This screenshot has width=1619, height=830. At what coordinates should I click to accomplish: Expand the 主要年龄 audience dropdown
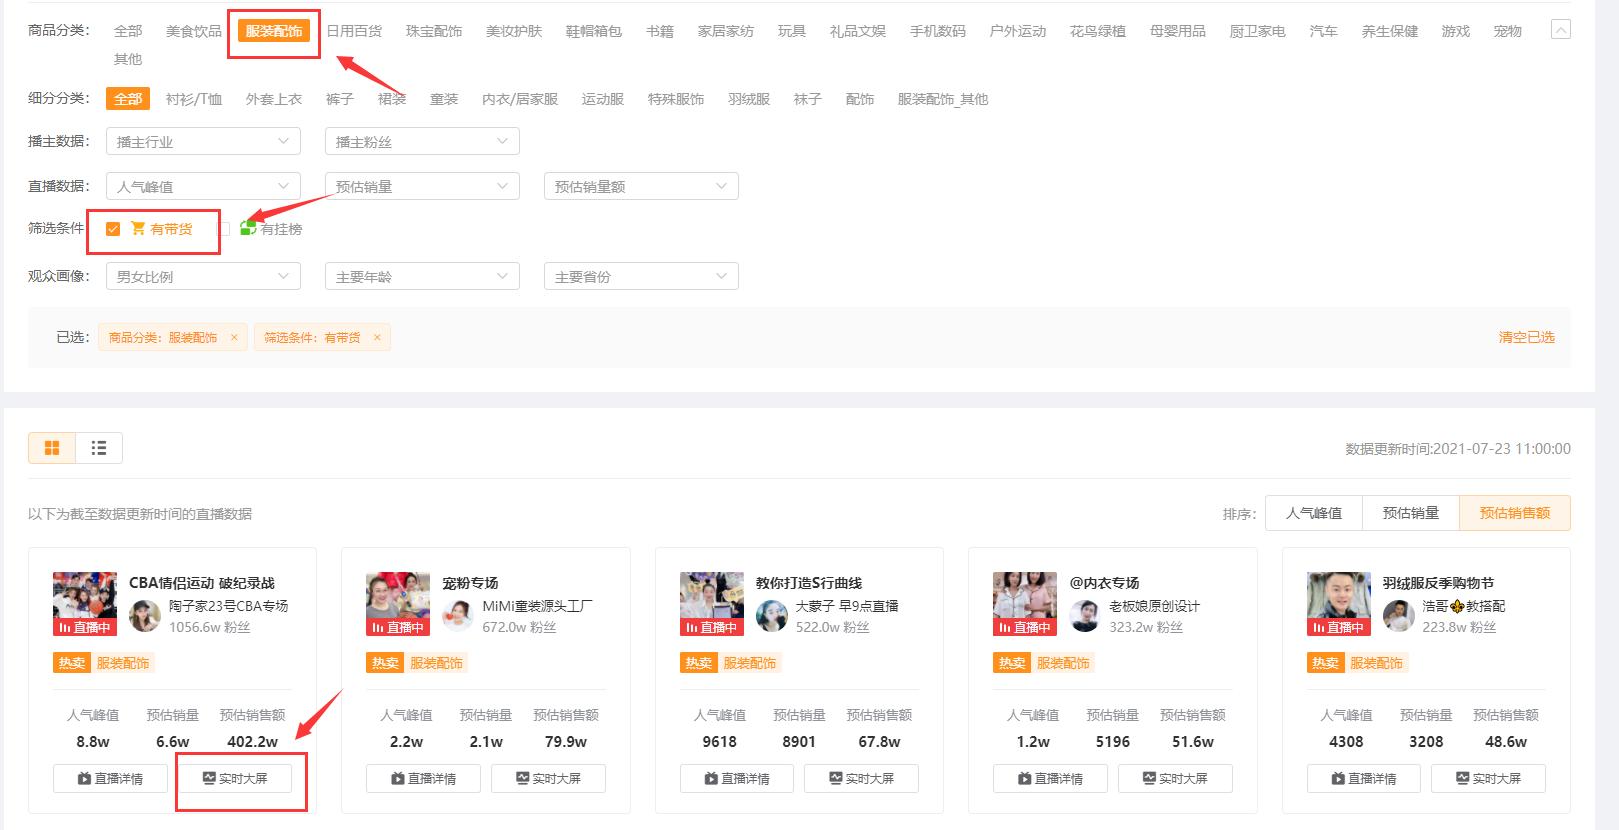(x=422, y=276)
